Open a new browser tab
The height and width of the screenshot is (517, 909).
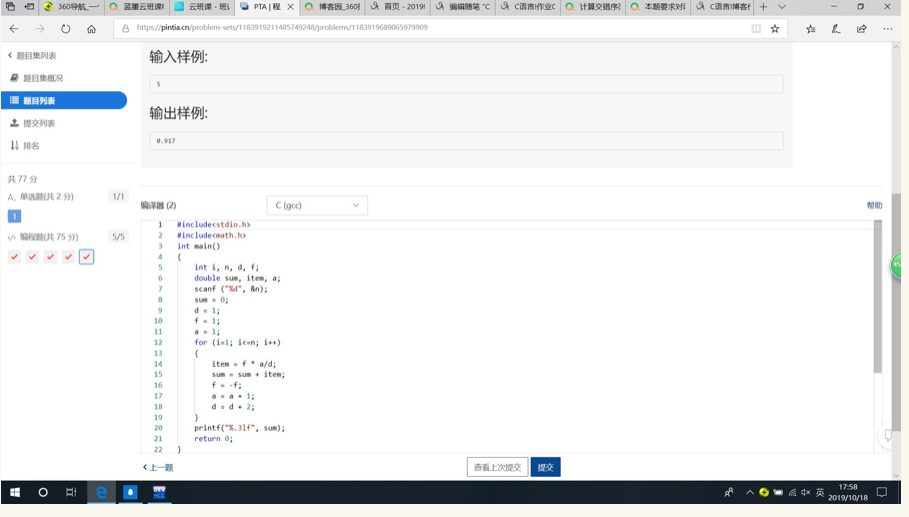click(x=763, y=6)
